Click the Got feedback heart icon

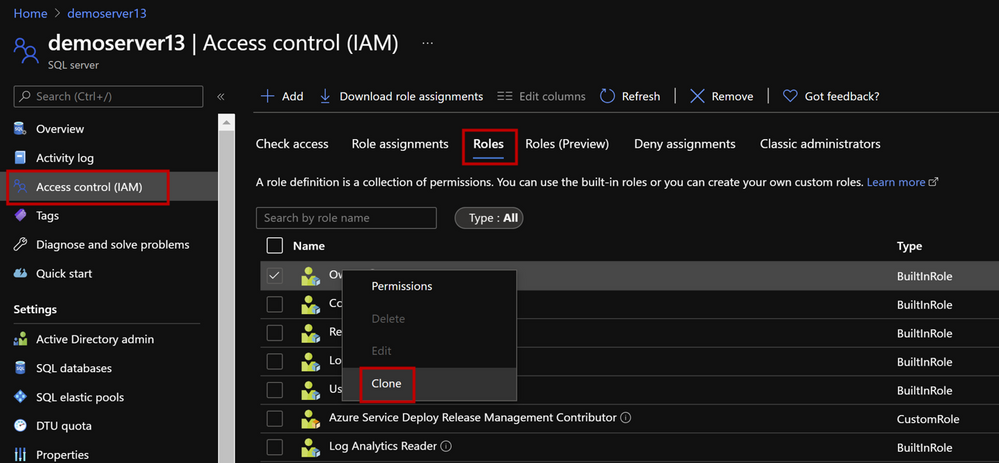pos(790,96)
